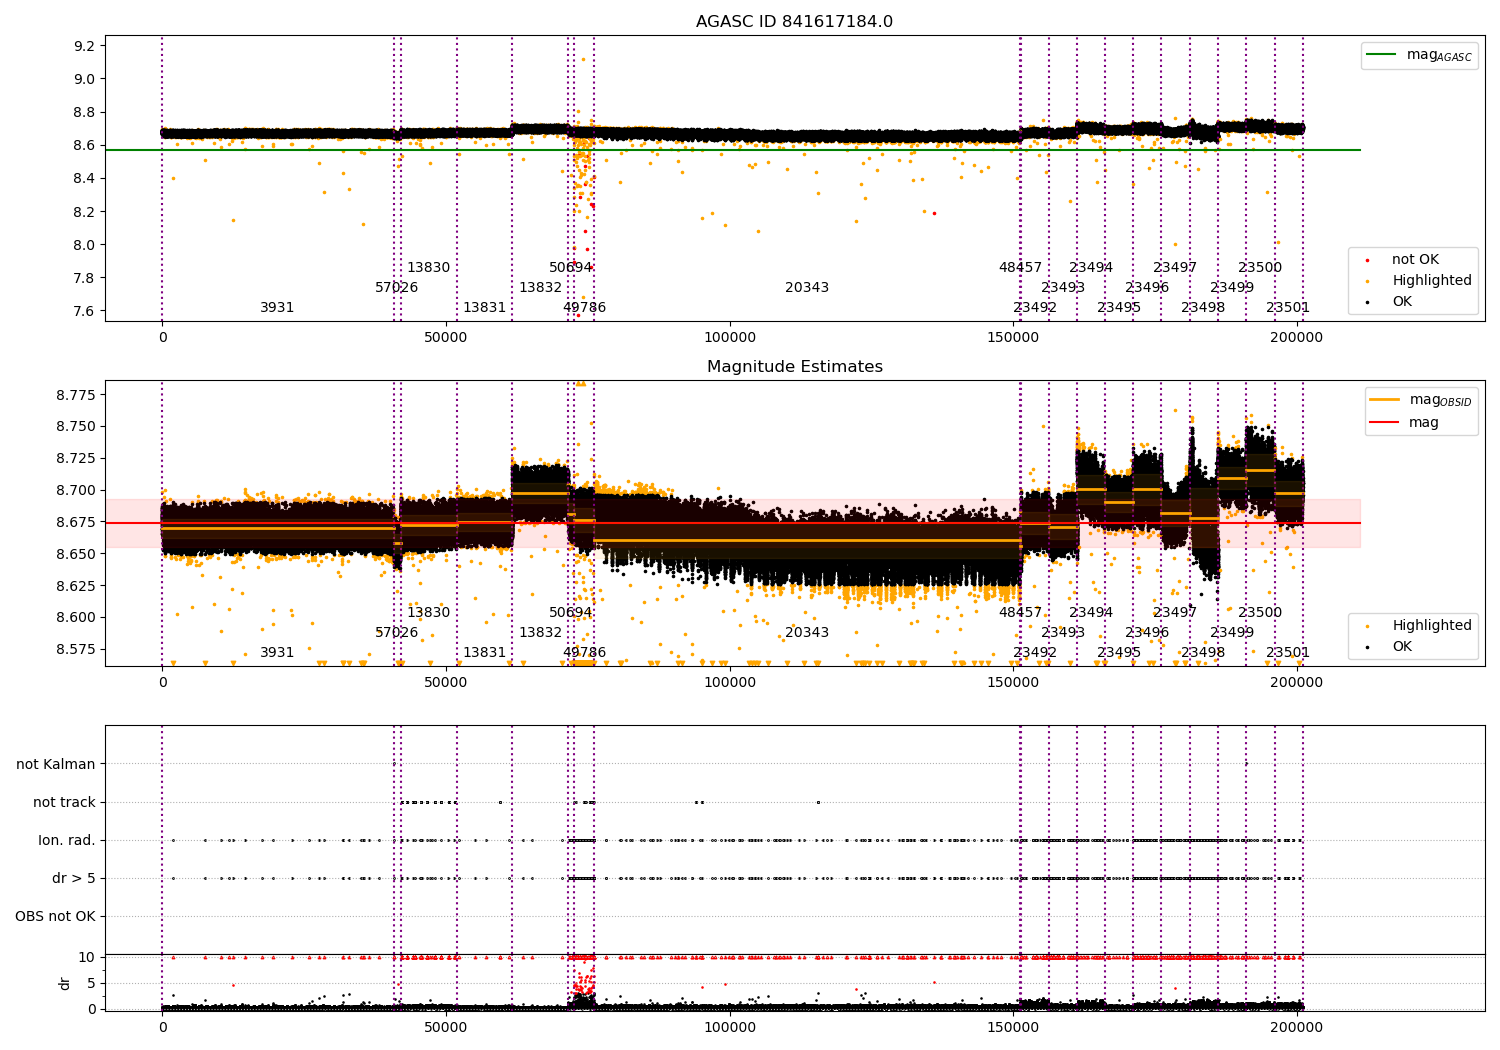Screen dimensions: 1500x1050
Task: Select the mag OBSID legend entry
Action: (1421, 400)
